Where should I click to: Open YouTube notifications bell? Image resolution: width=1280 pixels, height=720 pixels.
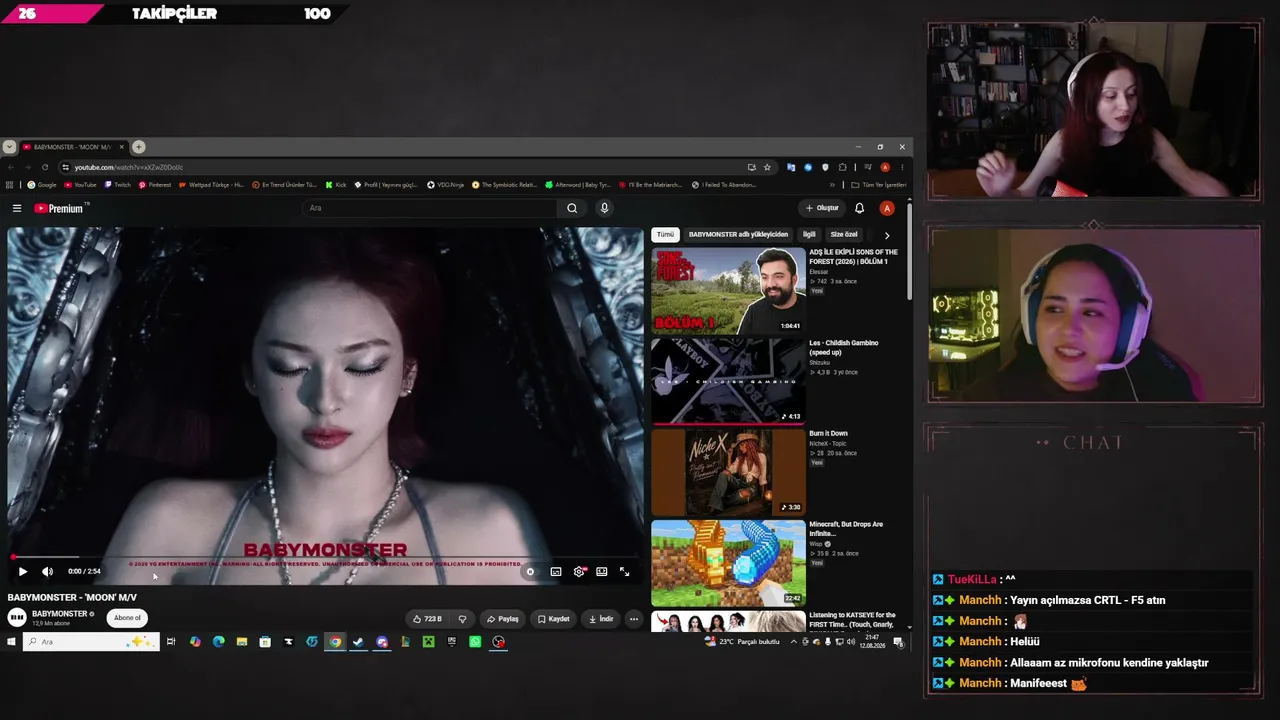[859, 208]
